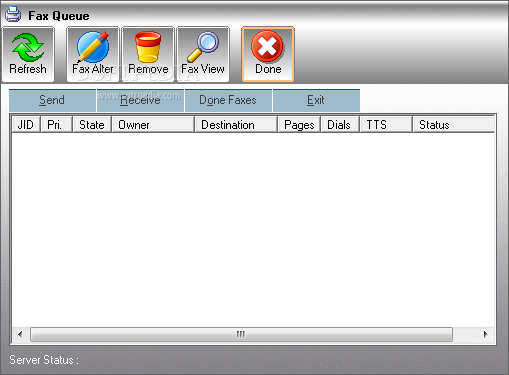
Task: Click the Pri. column header
Action: (x=56, y=125)
